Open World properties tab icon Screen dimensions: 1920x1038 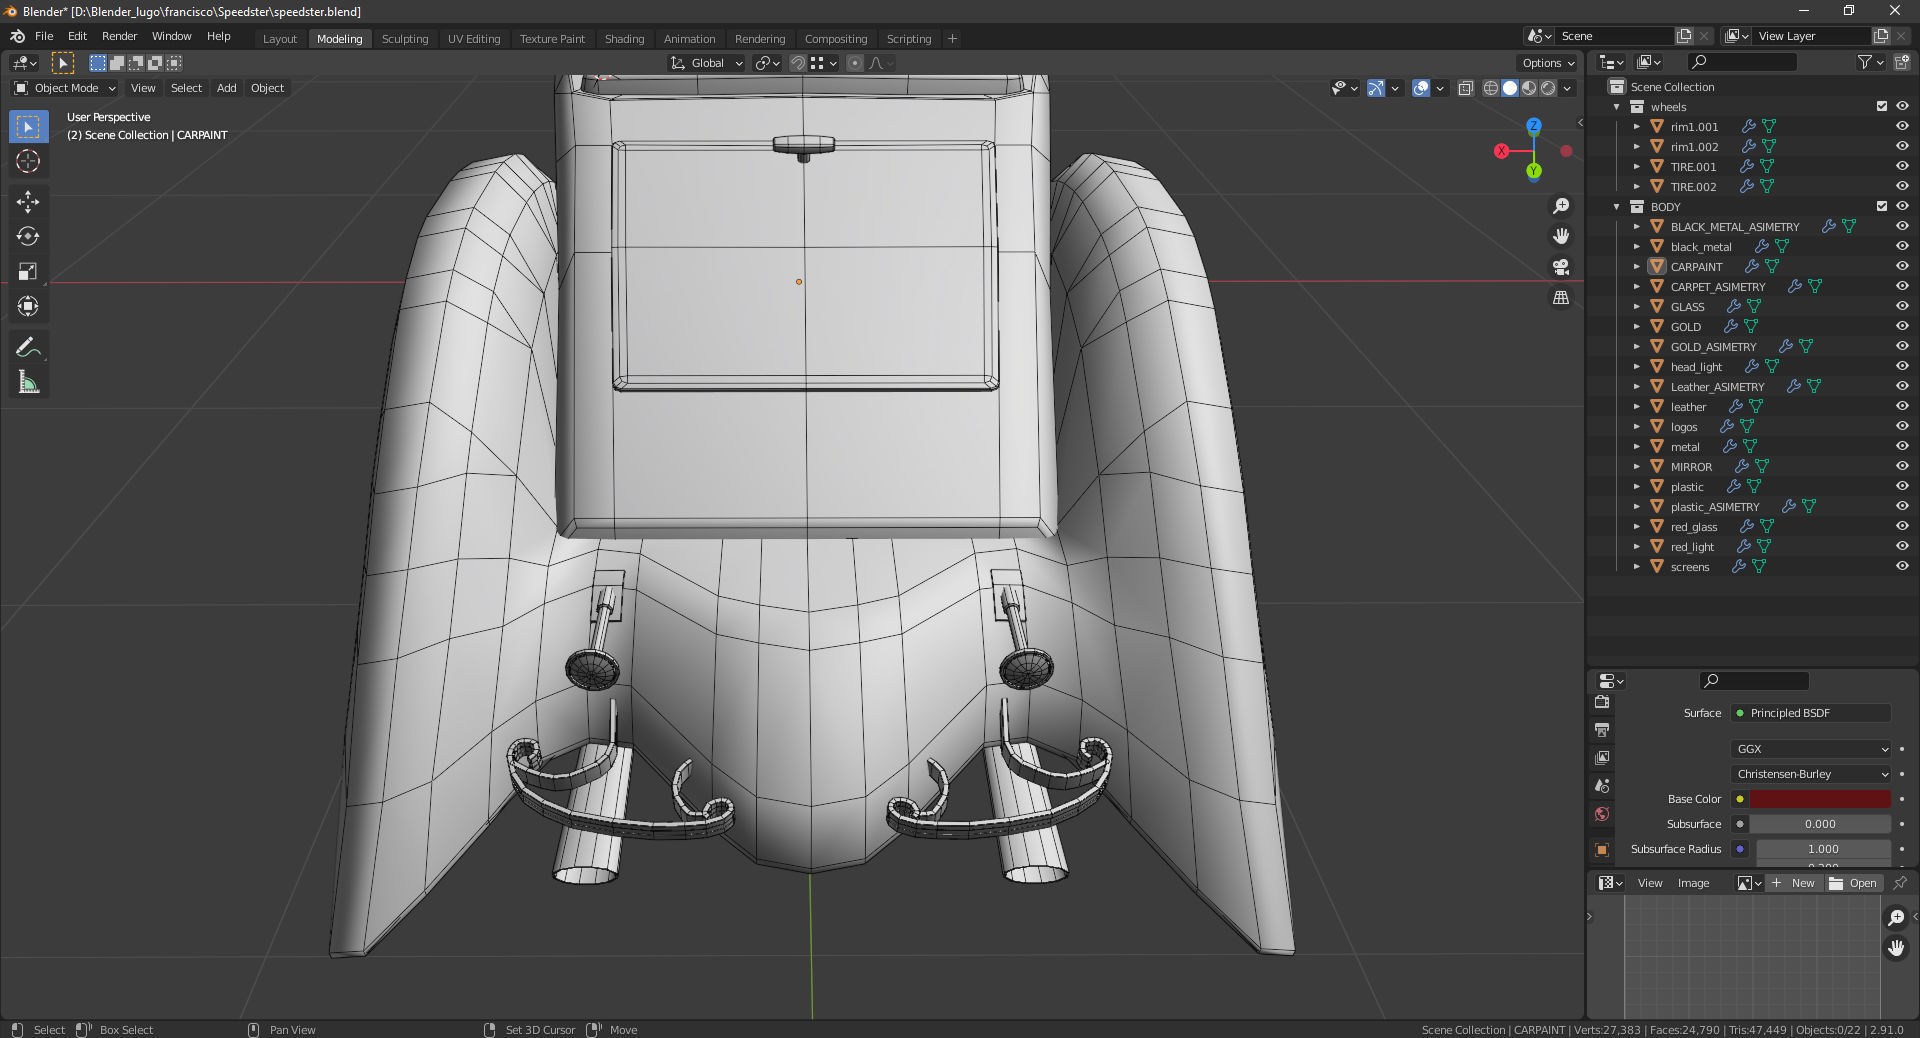point(1602,814)
